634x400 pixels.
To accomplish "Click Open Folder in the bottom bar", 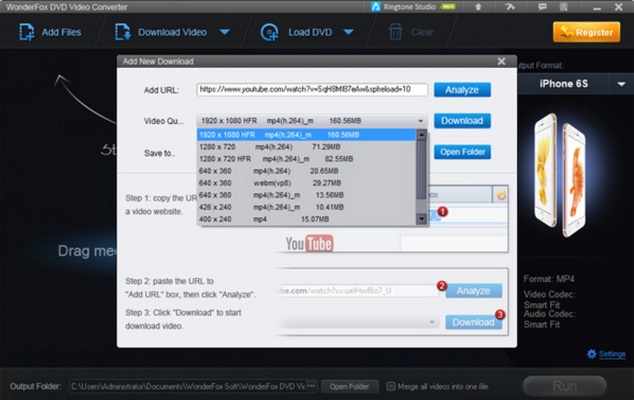I will point(349,387).
